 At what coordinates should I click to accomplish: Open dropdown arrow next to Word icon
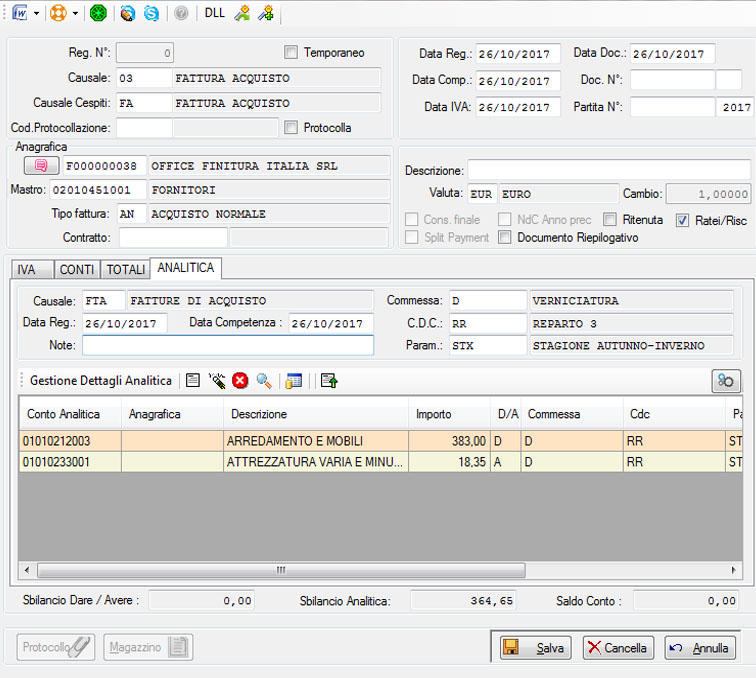36,14
